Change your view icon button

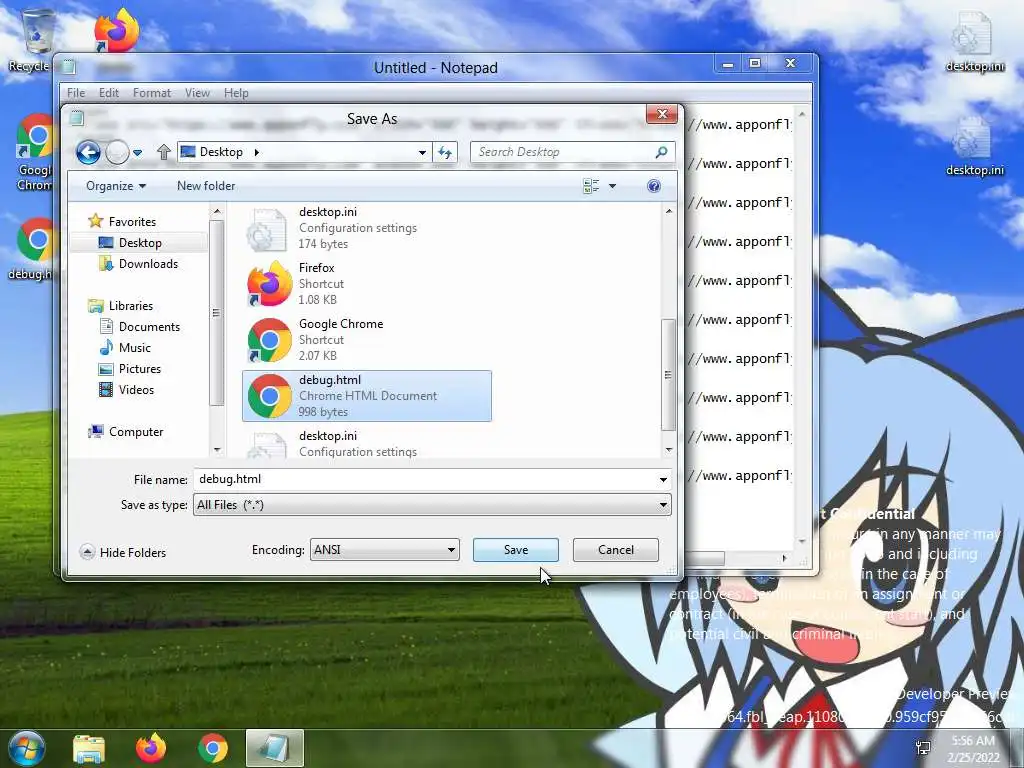coord(591,186)
